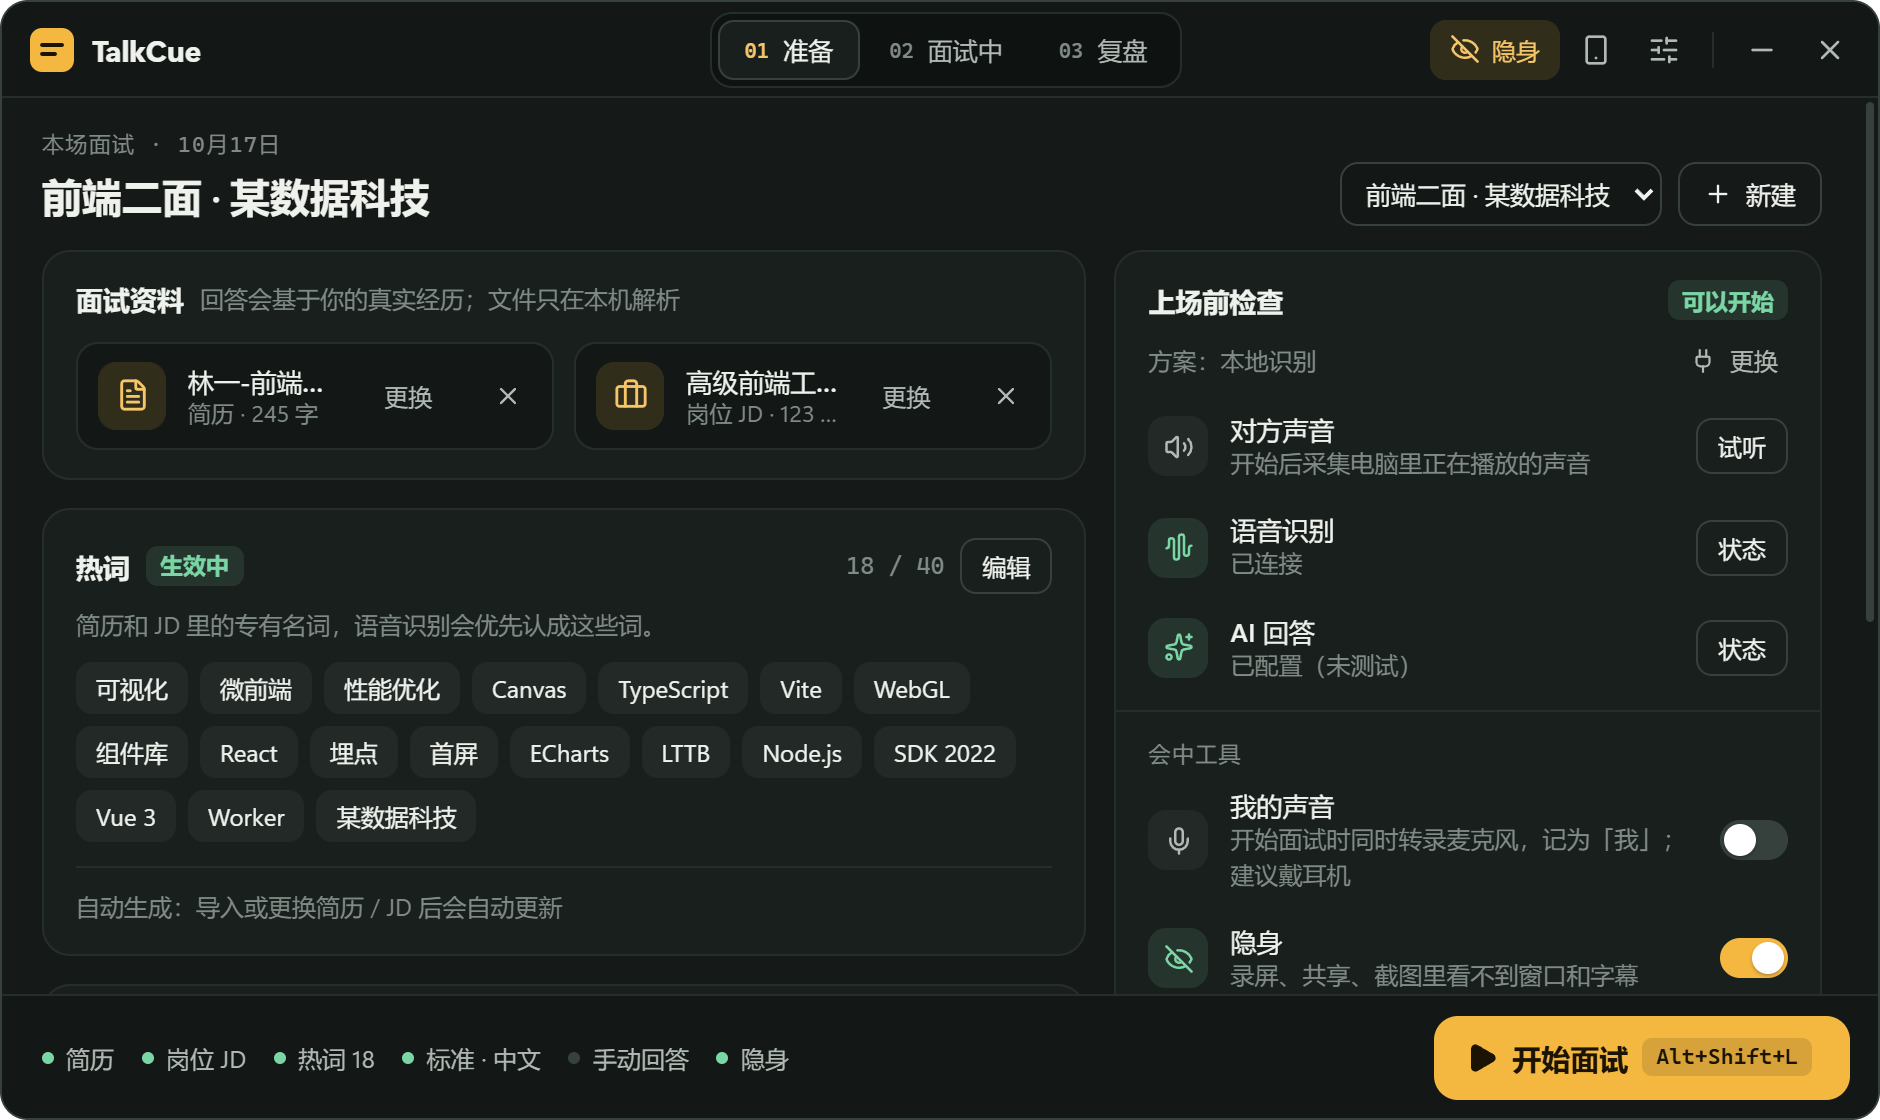
Task: Click 热词 18 in the status bar
Action: pos(325,1059)
